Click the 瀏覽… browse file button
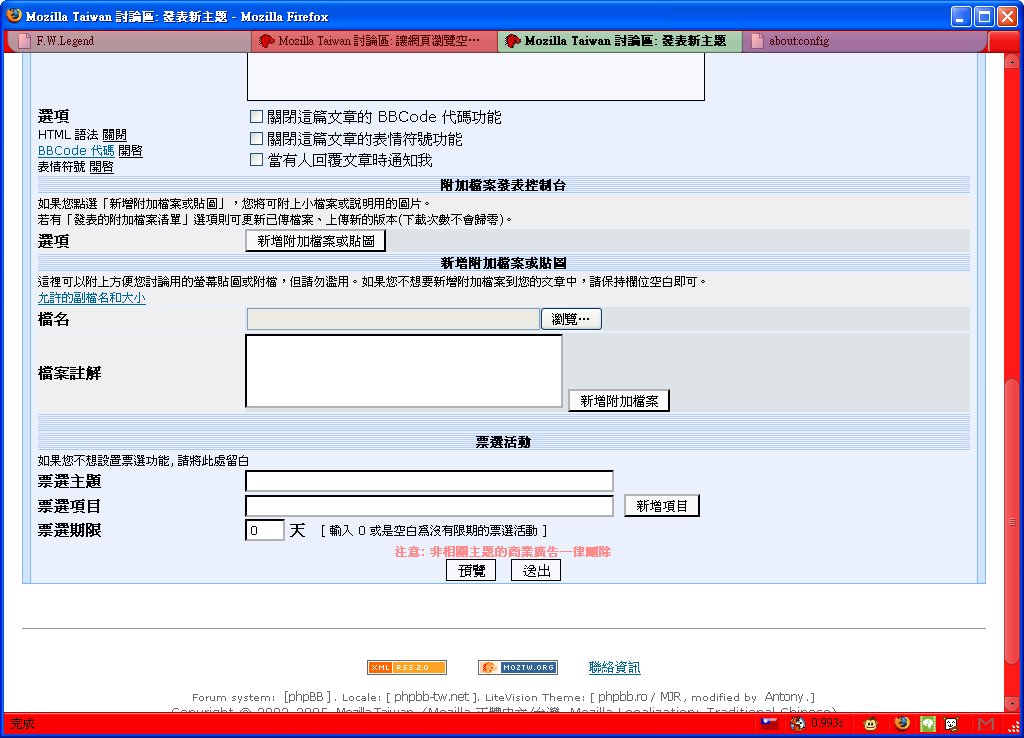Image resolution: width=1024 pixels, height=738 pixels. coord(571,319)
